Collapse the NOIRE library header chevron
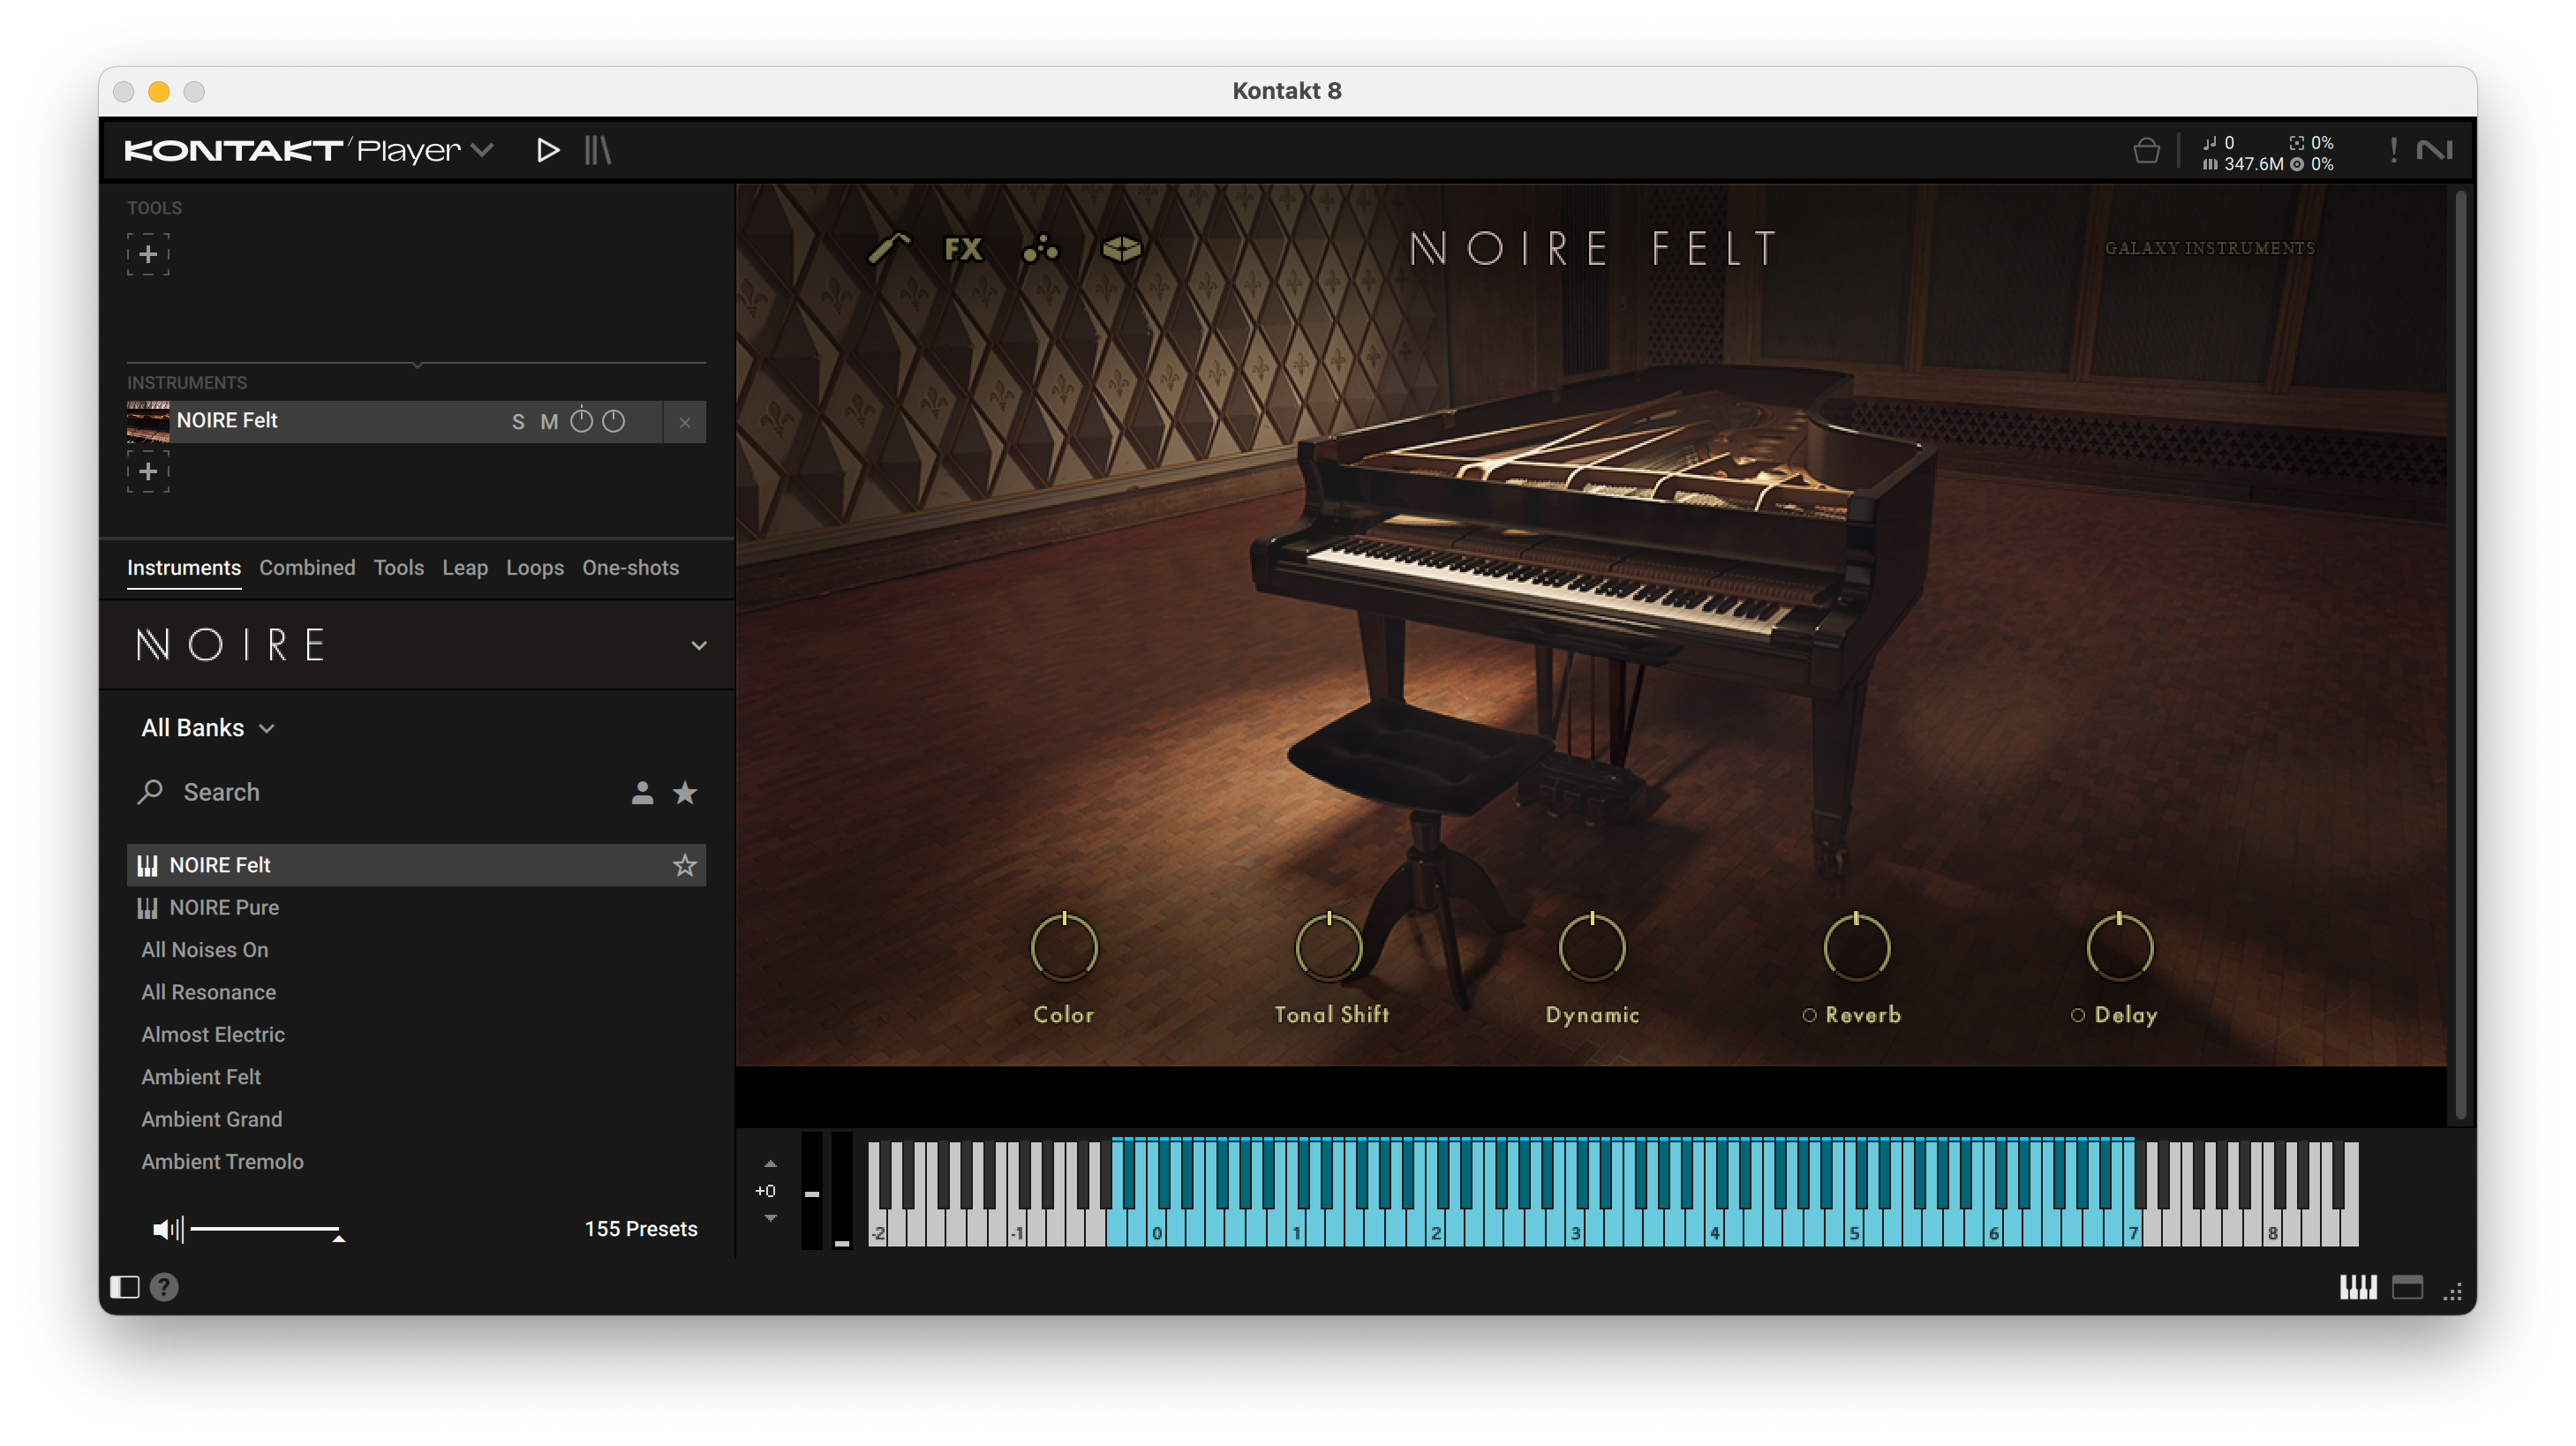Image resolution: width=2576 pixels, height=1446 pixels. (x=700, y=645)
